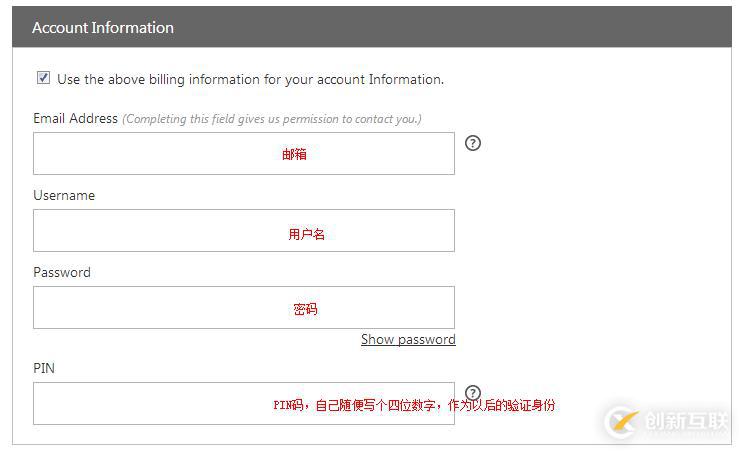Click the watermark logo icon at bottom right
The height and width of the screenshot is (451, 739).
point(621,422)
